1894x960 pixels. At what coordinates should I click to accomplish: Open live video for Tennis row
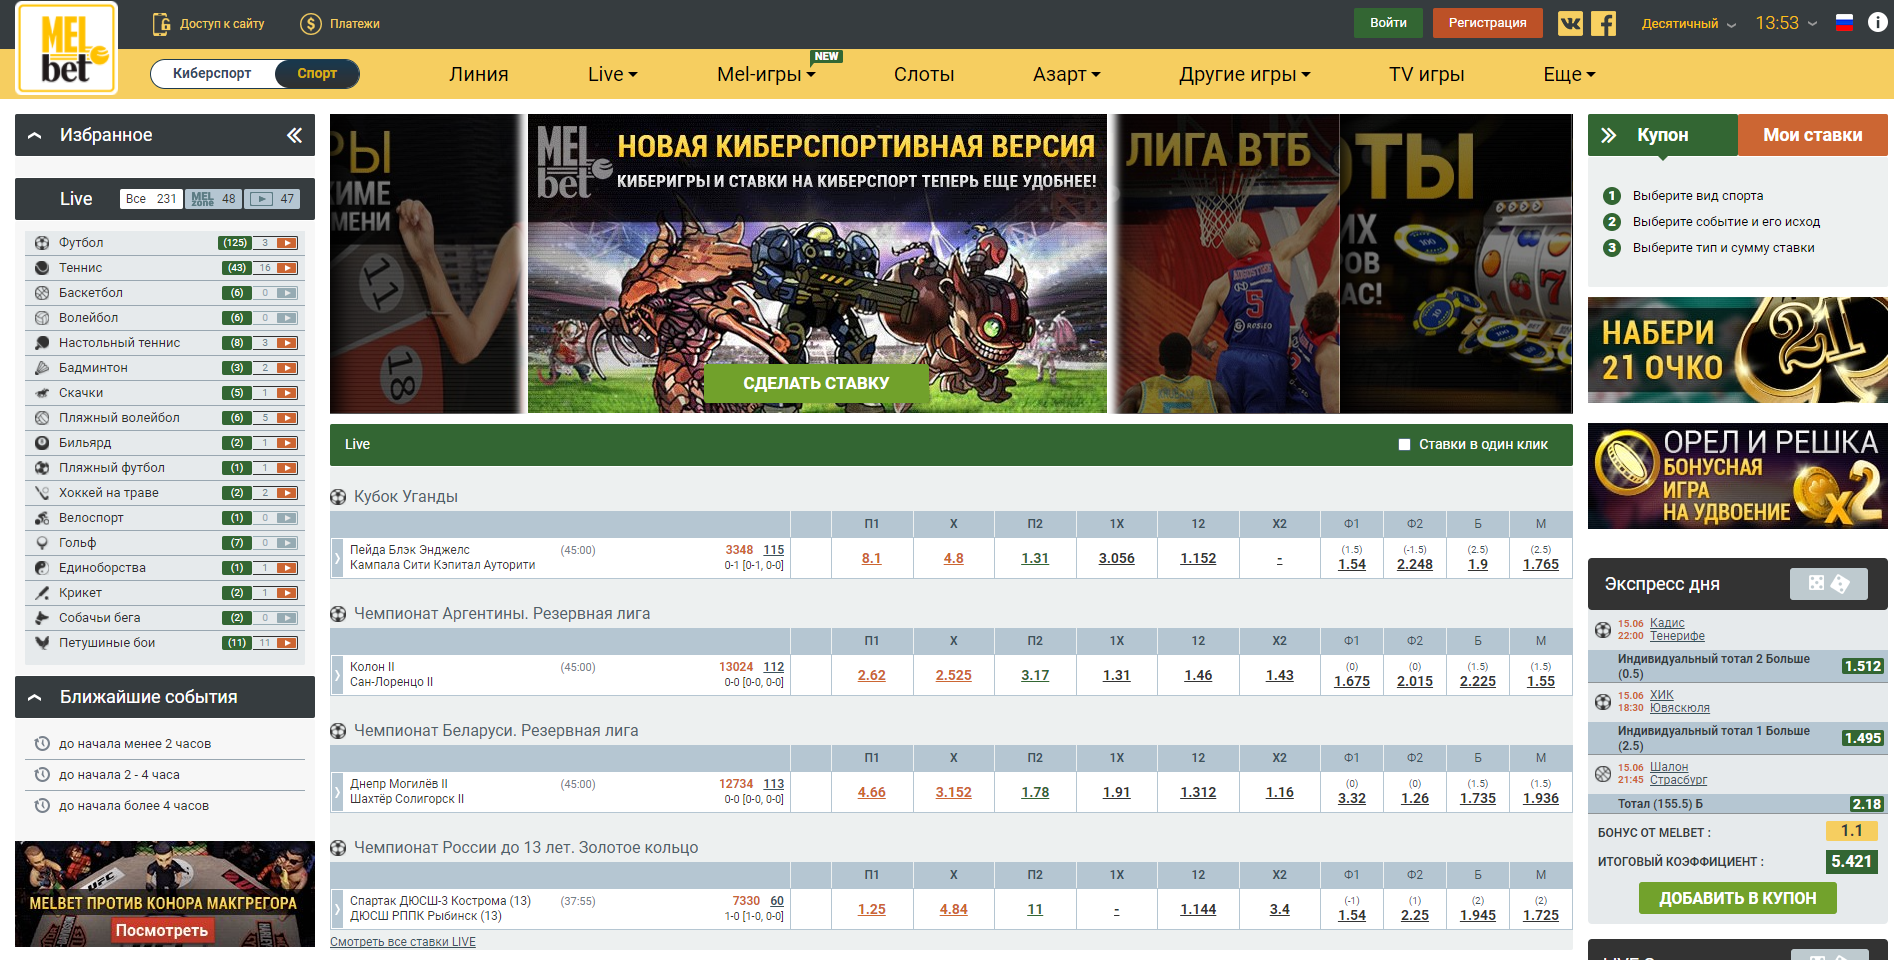coord(287,268)
